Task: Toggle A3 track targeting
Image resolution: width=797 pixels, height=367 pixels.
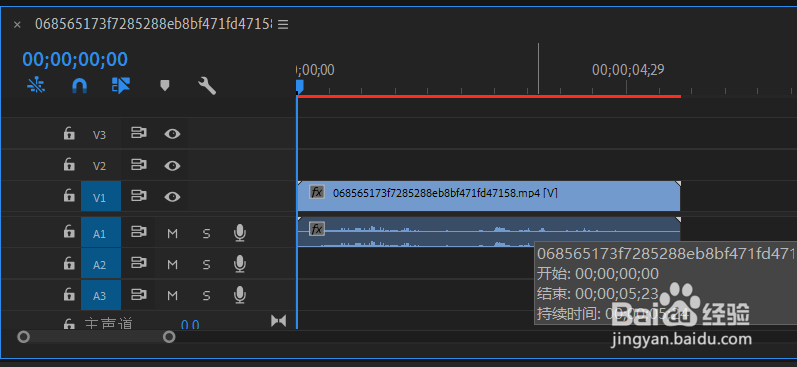Action: click(101, 295)
